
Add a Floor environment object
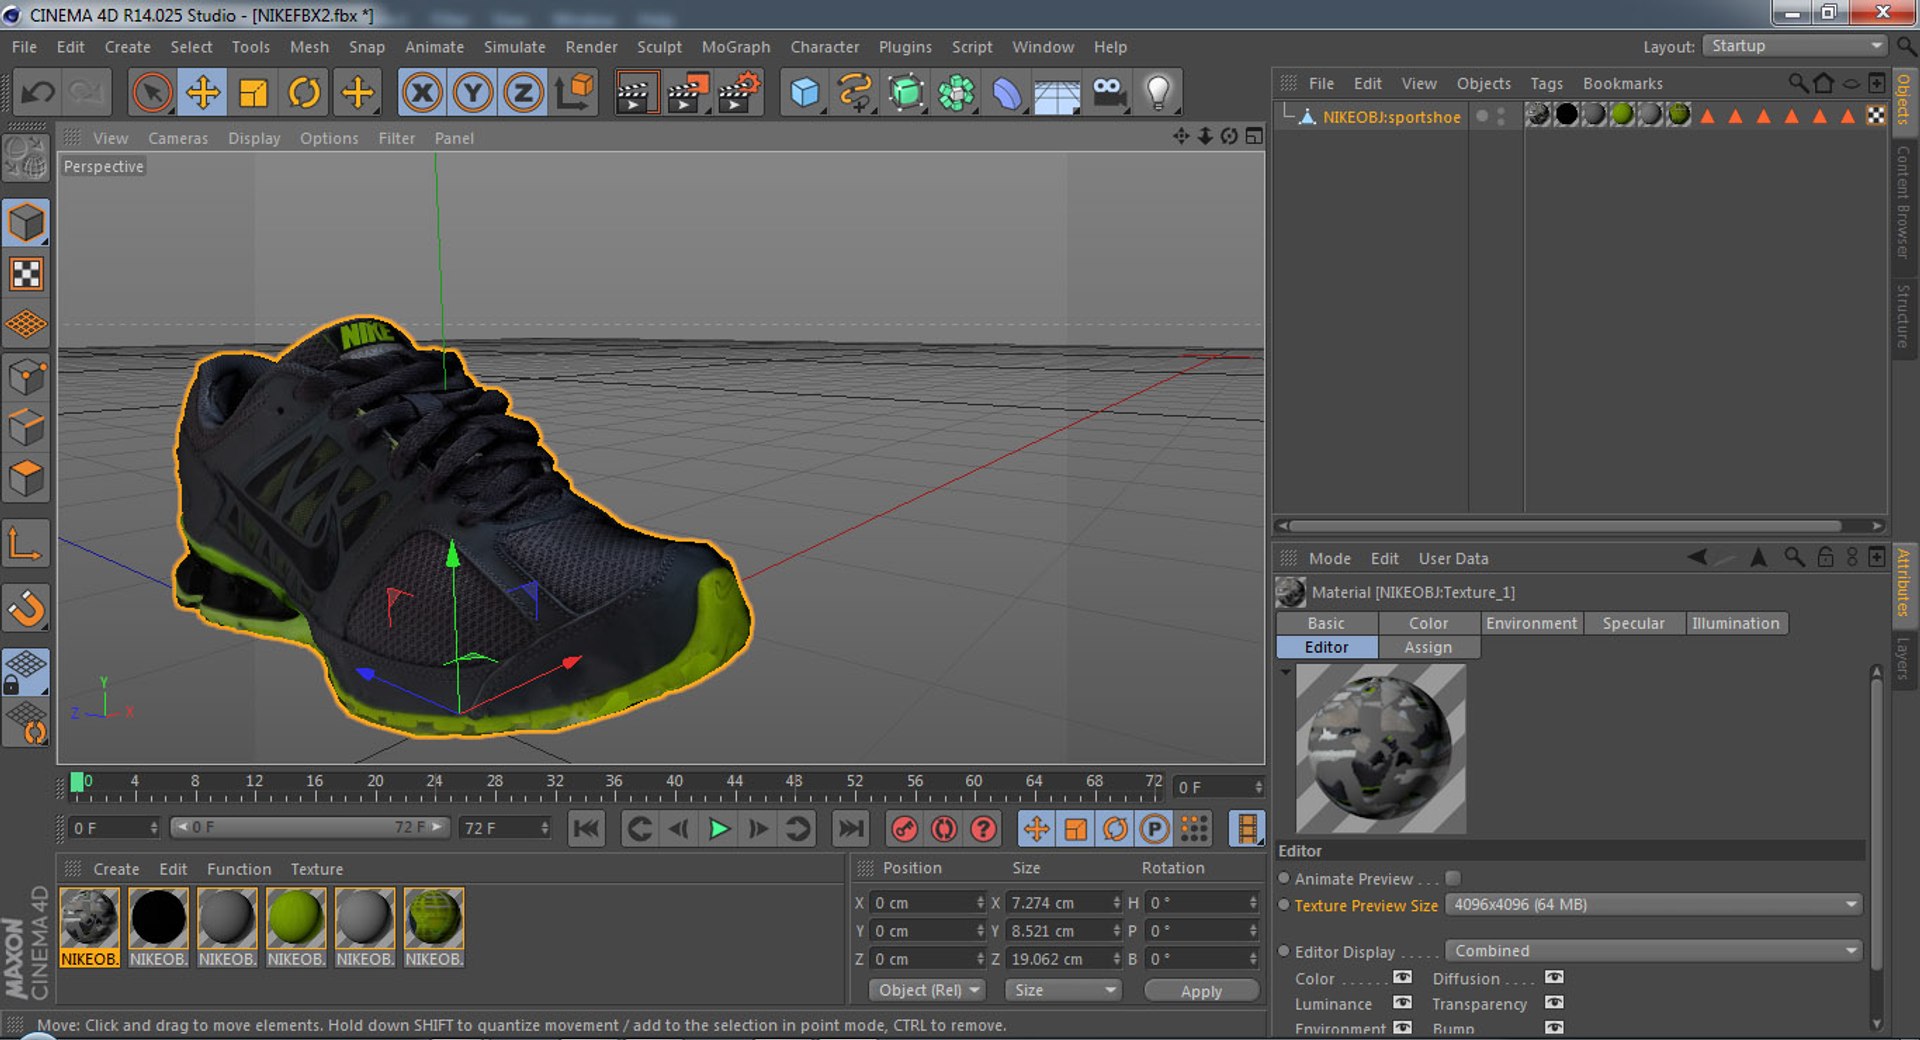[x=1057, y=93]
